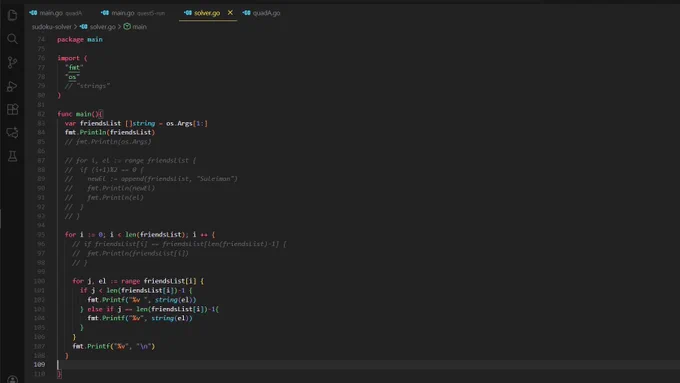Click the commented append "Suleiman" line

tap(151, 179)
